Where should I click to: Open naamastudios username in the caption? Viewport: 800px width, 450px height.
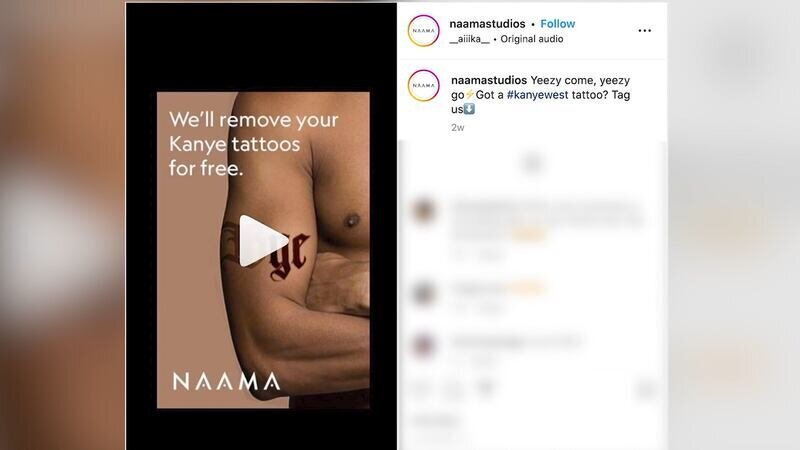pos(489,80)
